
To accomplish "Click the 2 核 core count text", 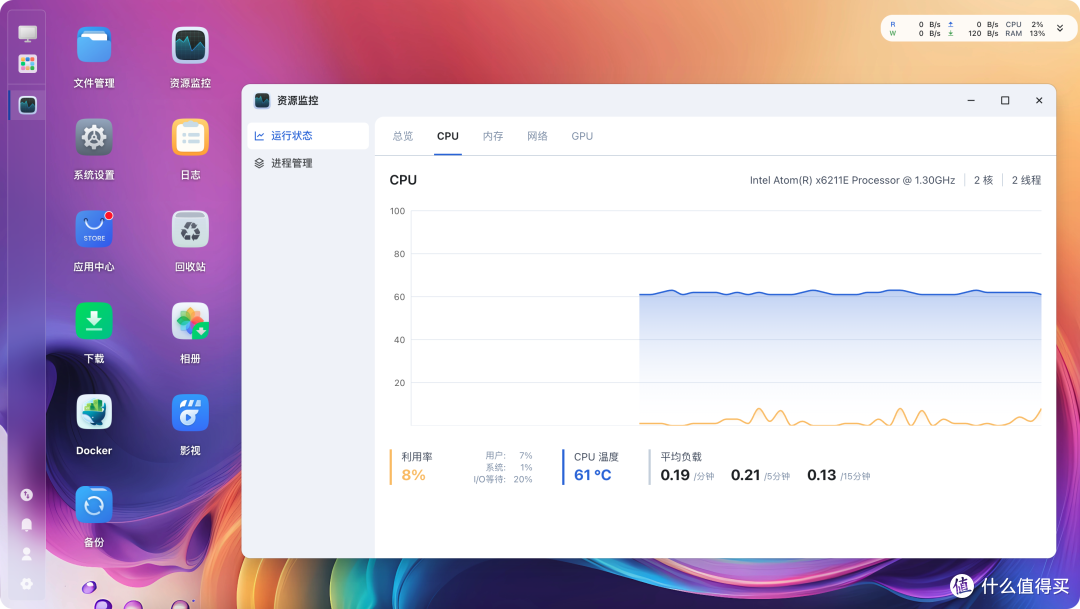I will pos(983,180).
